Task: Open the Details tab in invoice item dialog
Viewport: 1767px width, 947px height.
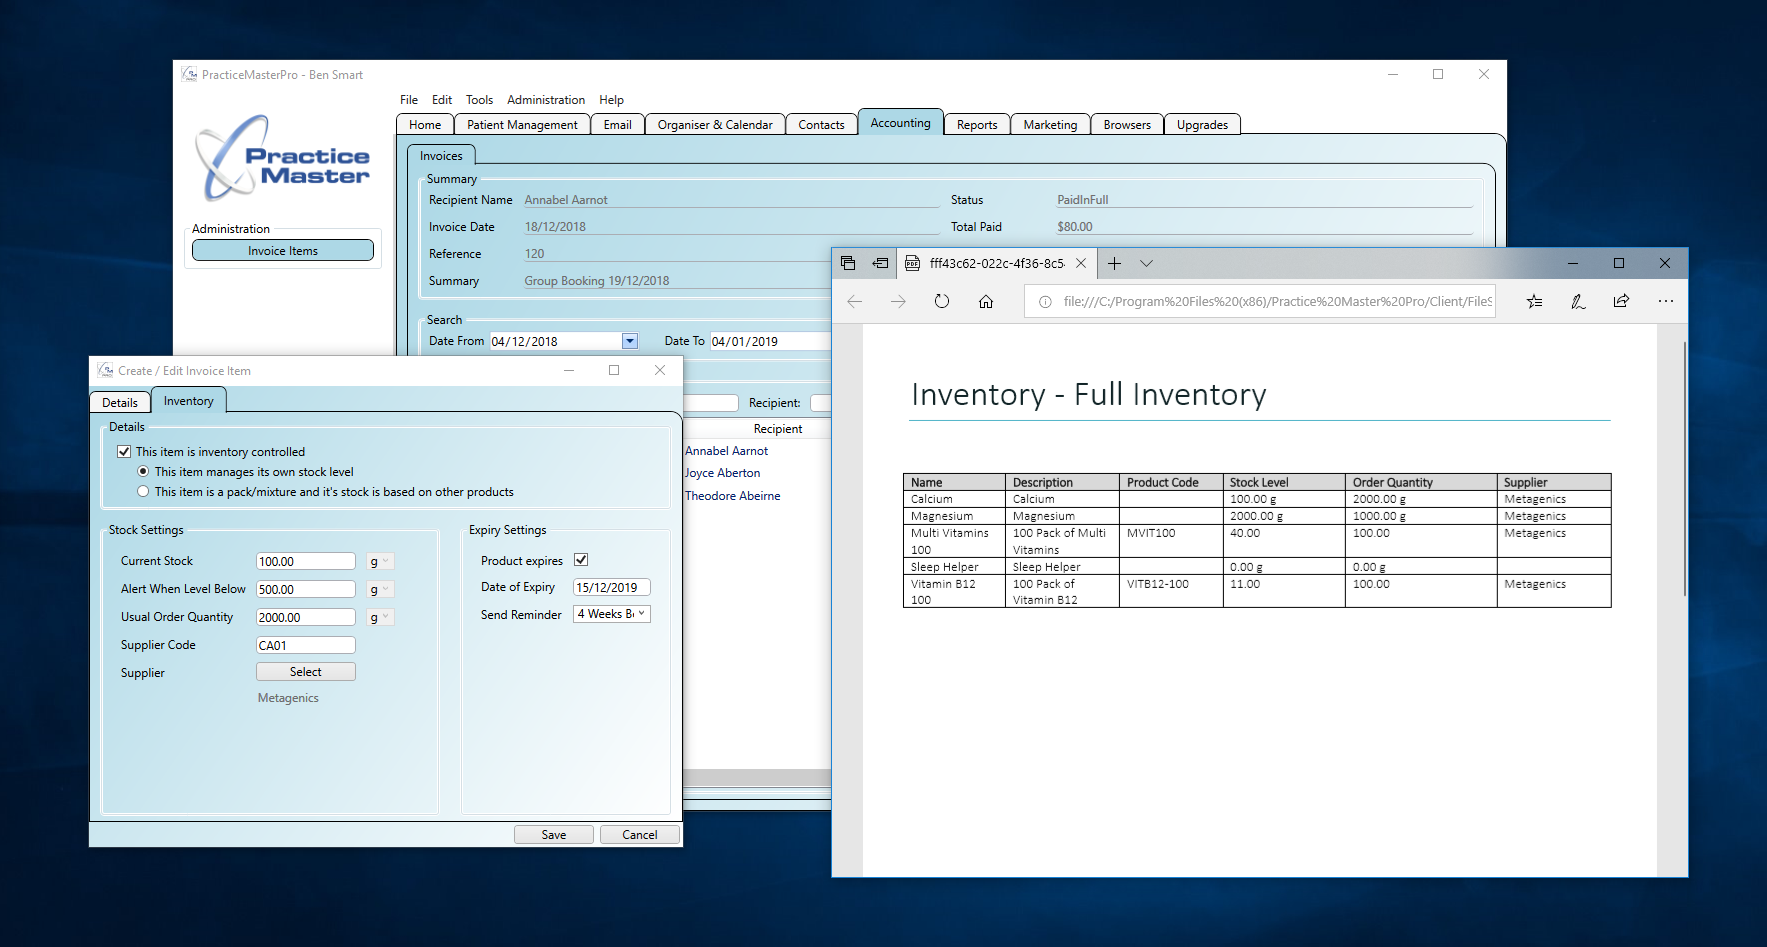Action: (119, 401)
